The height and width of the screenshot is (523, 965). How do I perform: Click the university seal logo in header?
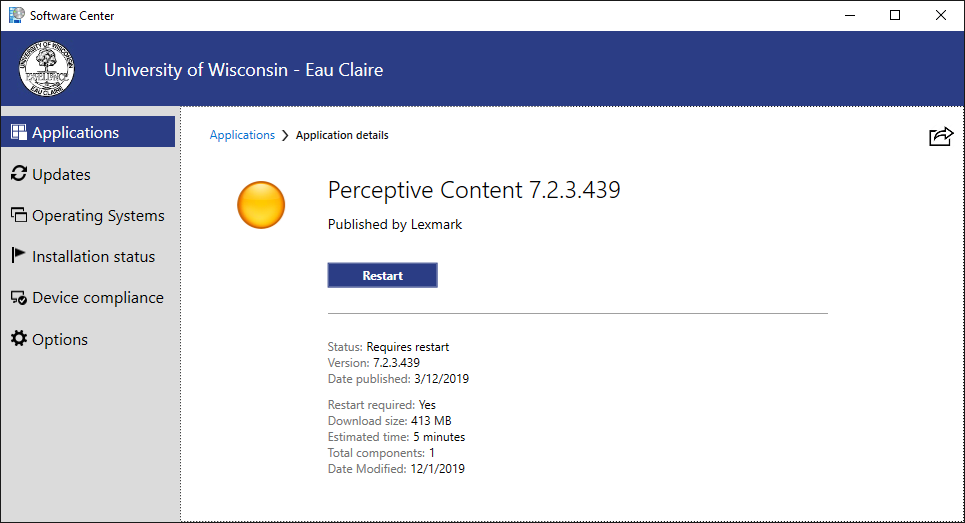[46, 69]
